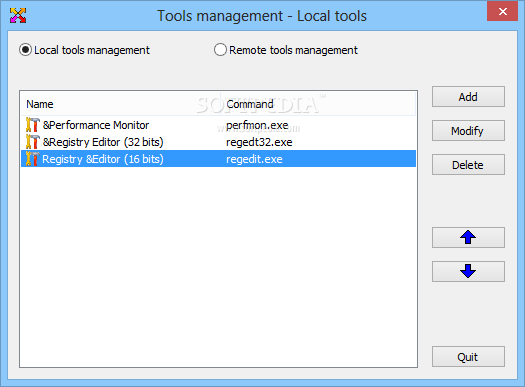
Task: Select the &Performance Monitor row
Action: point(219,125)
